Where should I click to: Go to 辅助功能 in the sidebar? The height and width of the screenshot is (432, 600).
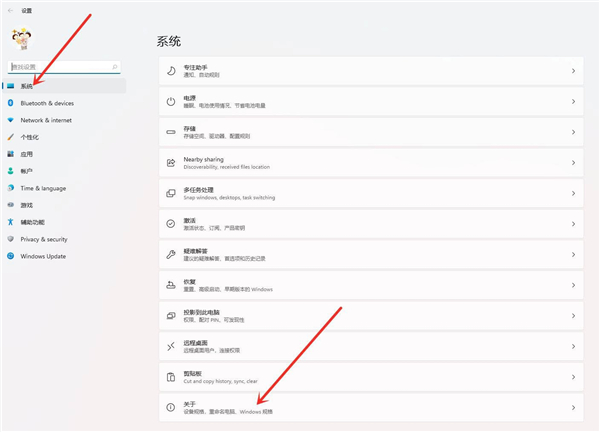[x=32, y=222]
